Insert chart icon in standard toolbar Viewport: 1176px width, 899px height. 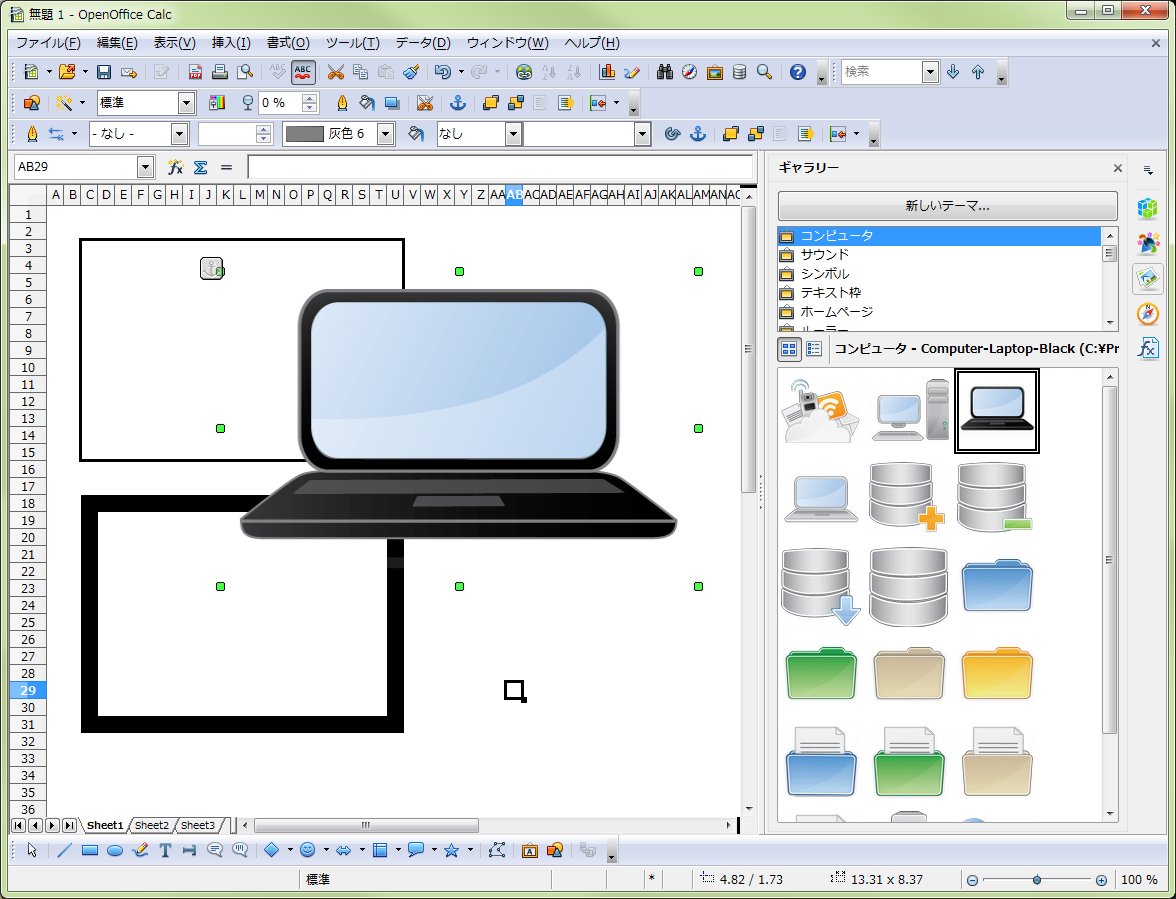607,72
